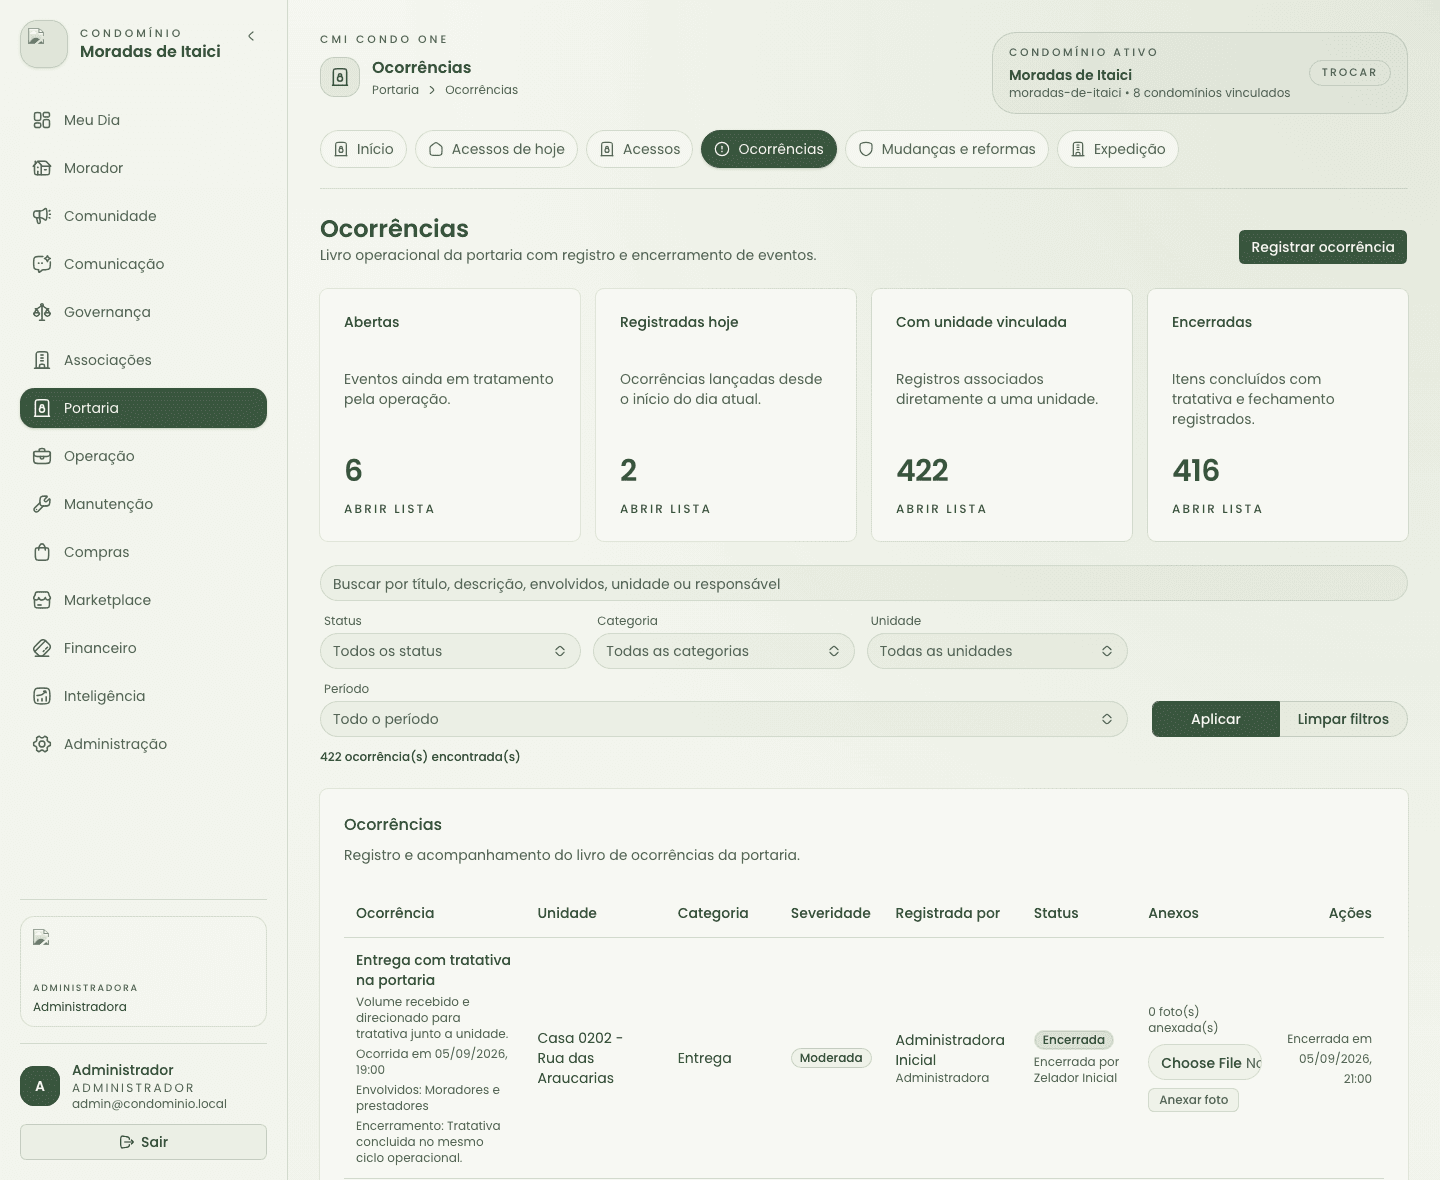Open the Comunidade megaphone icon
This screenshot has width=1440, height=1180.
pos(42,216)
